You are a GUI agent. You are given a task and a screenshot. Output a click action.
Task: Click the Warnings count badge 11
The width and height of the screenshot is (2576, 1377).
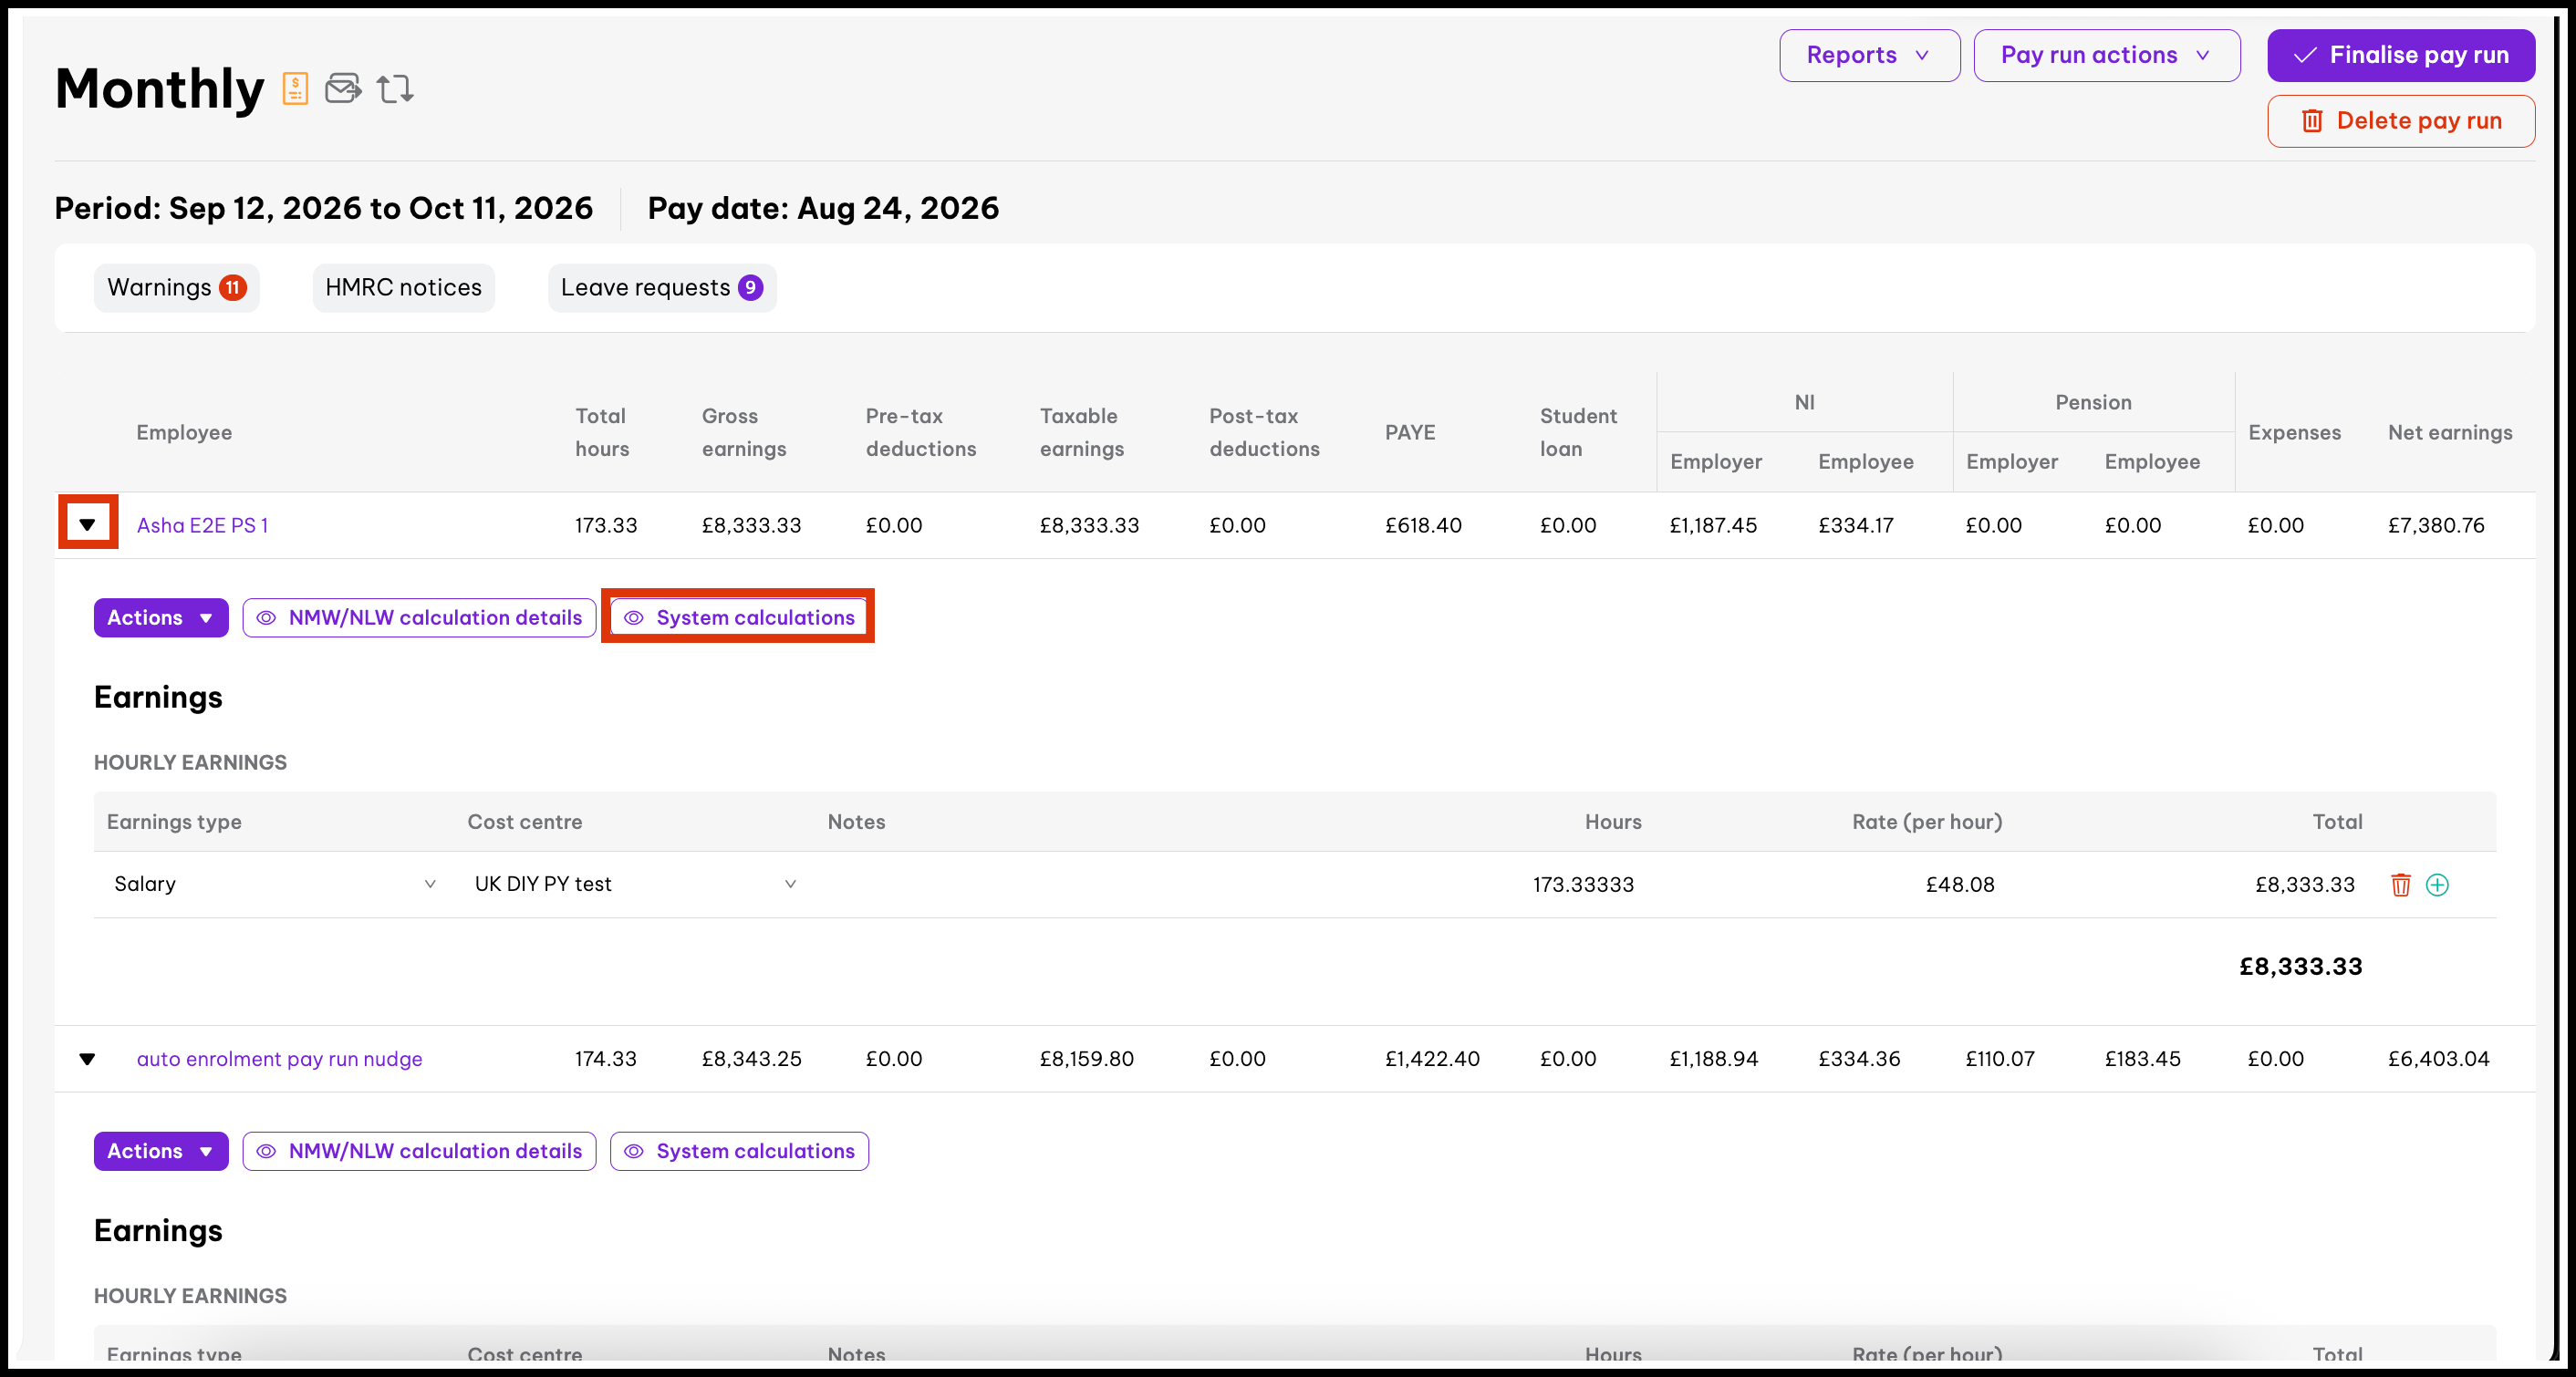pos(233,288)
